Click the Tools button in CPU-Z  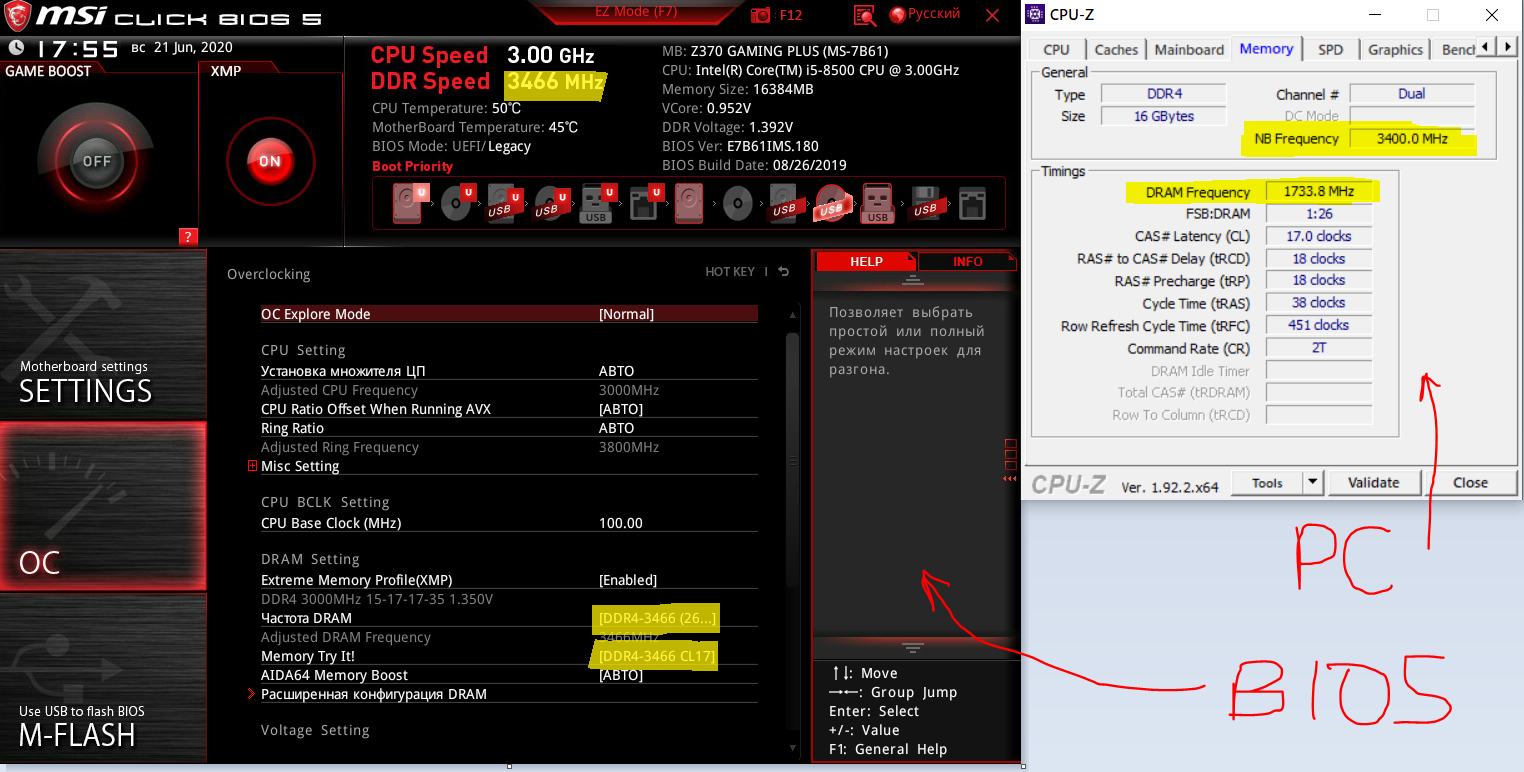click(1266, 483)
